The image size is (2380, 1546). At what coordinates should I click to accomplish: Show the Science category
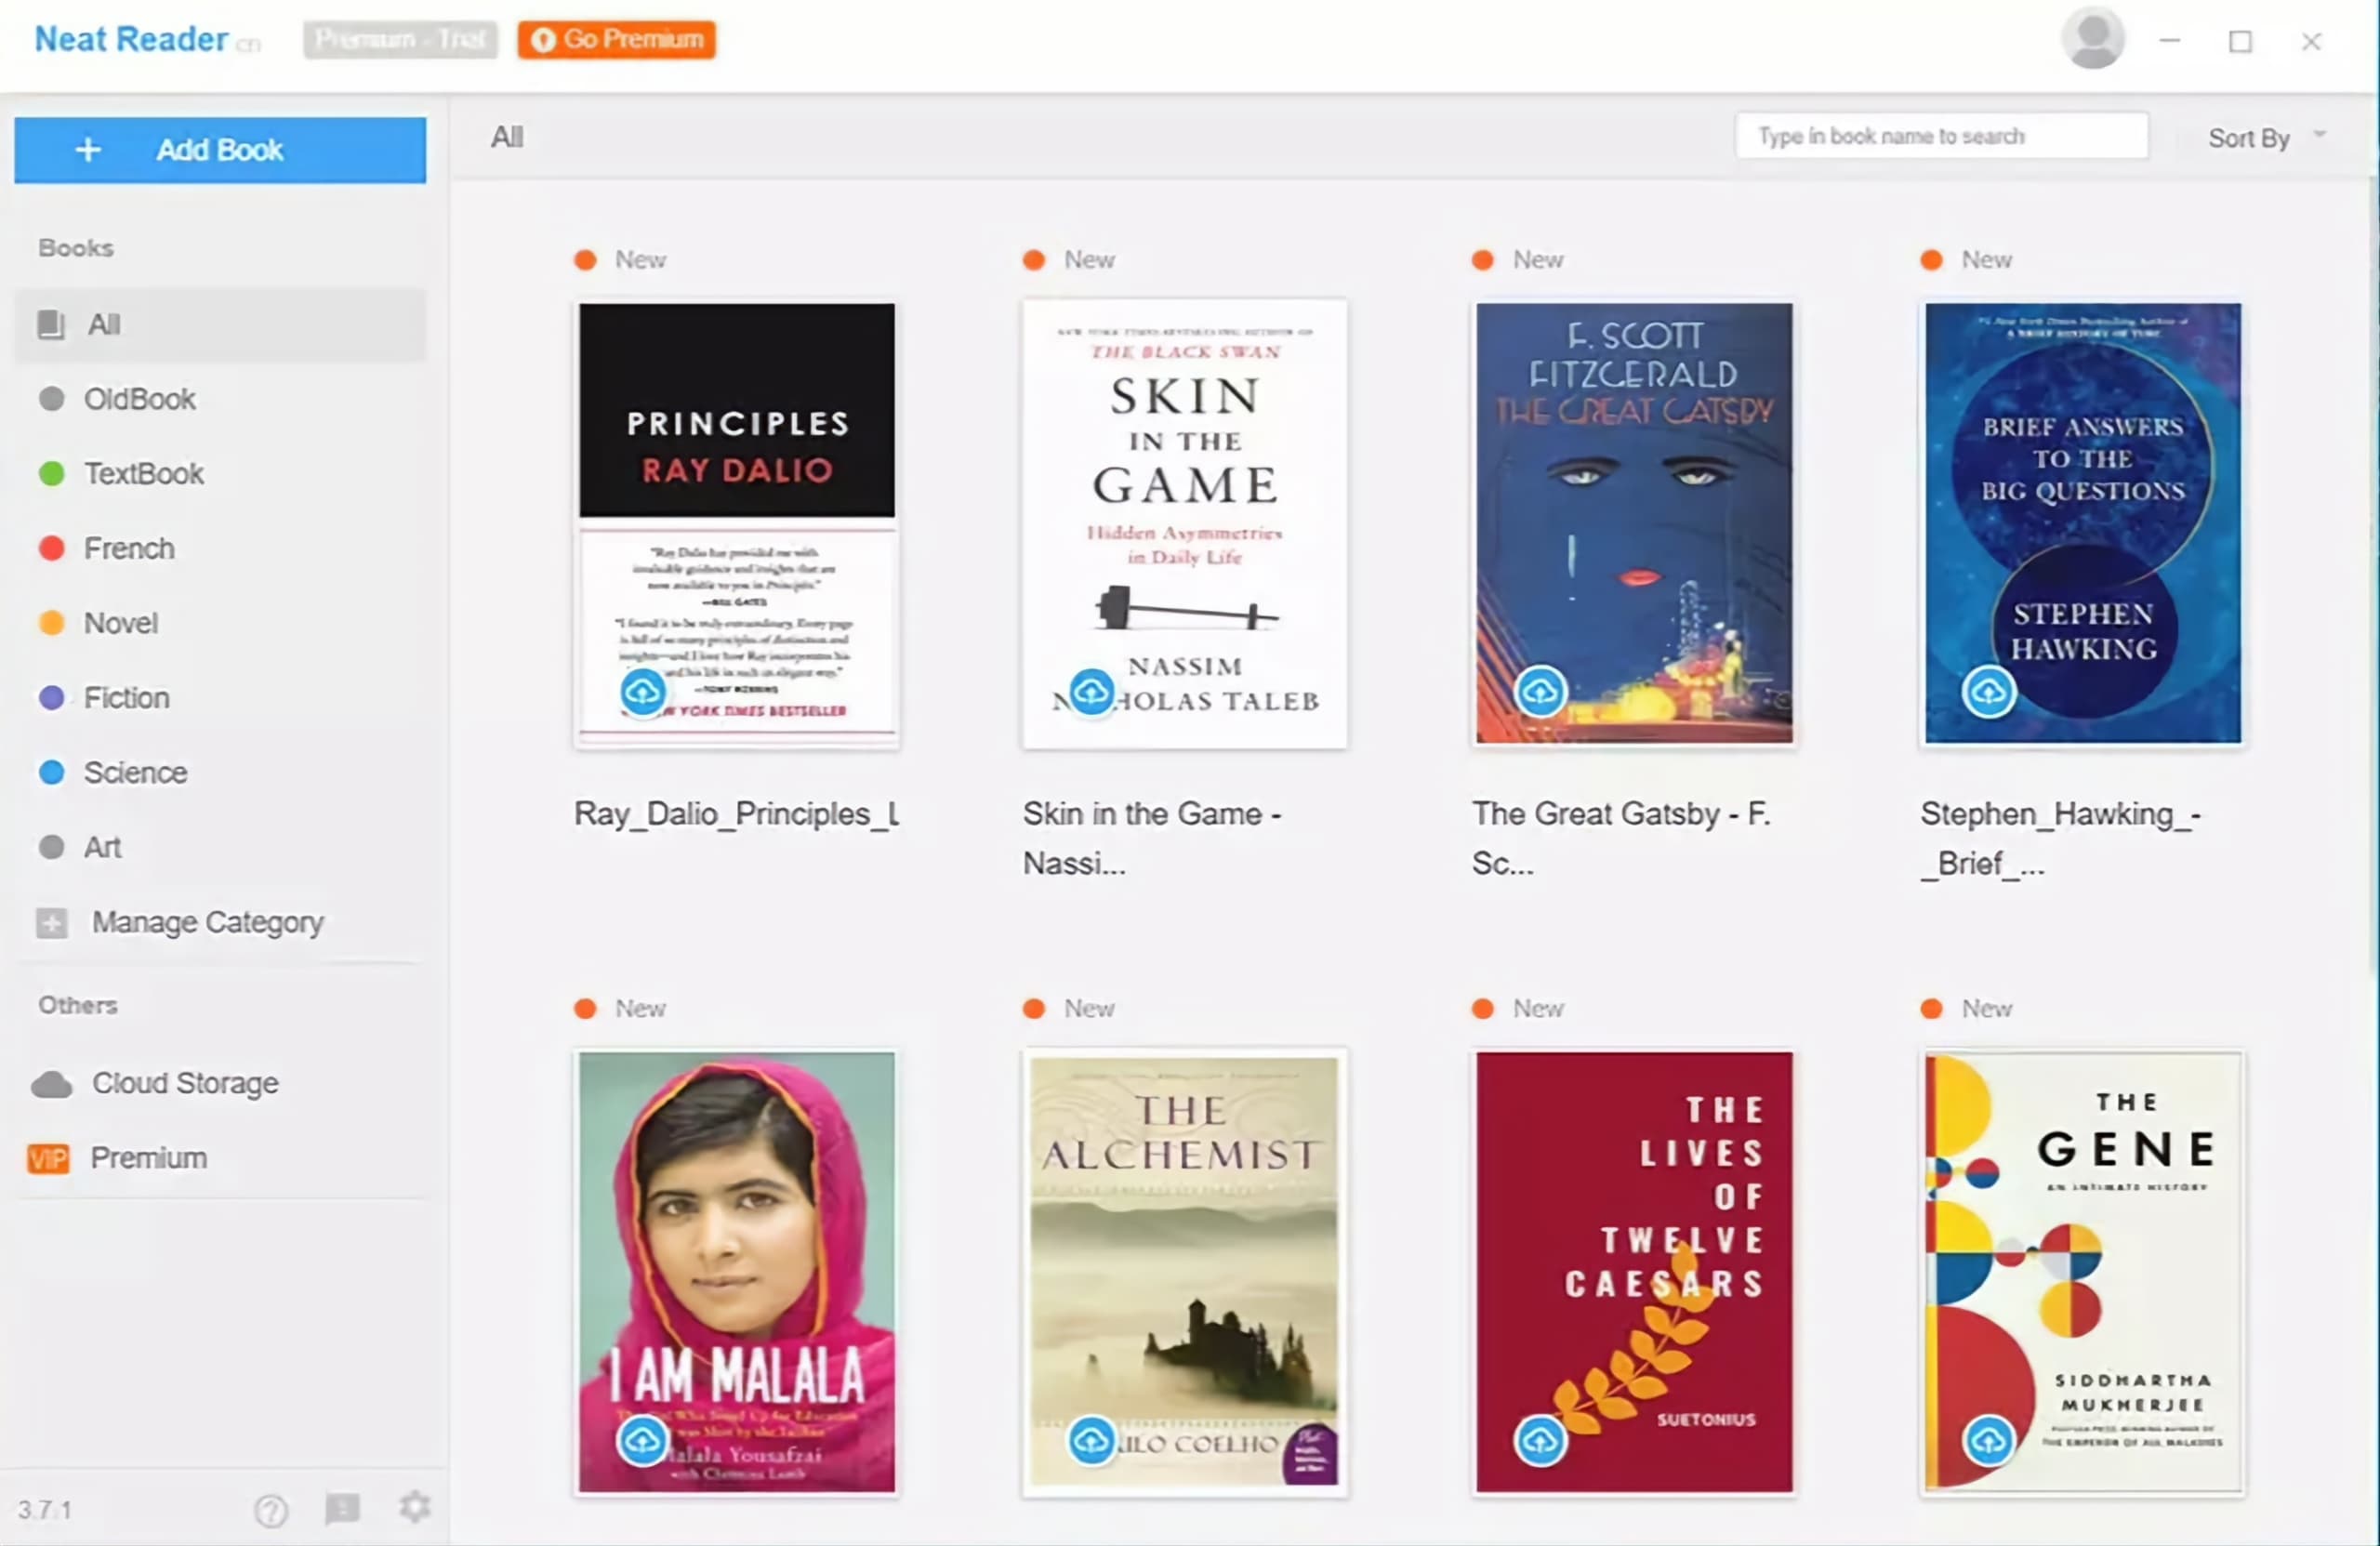click(x=220, y=772)
